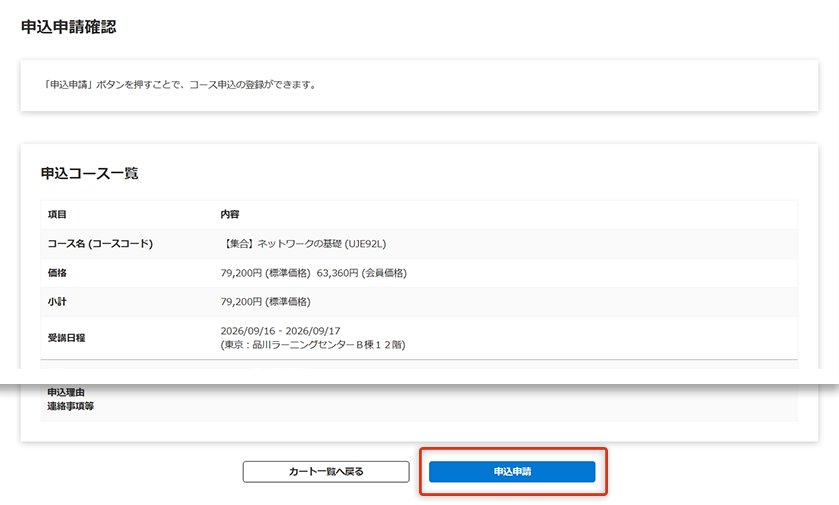
Task: Click the 連絡事項等 label
Action: [71, 406]
